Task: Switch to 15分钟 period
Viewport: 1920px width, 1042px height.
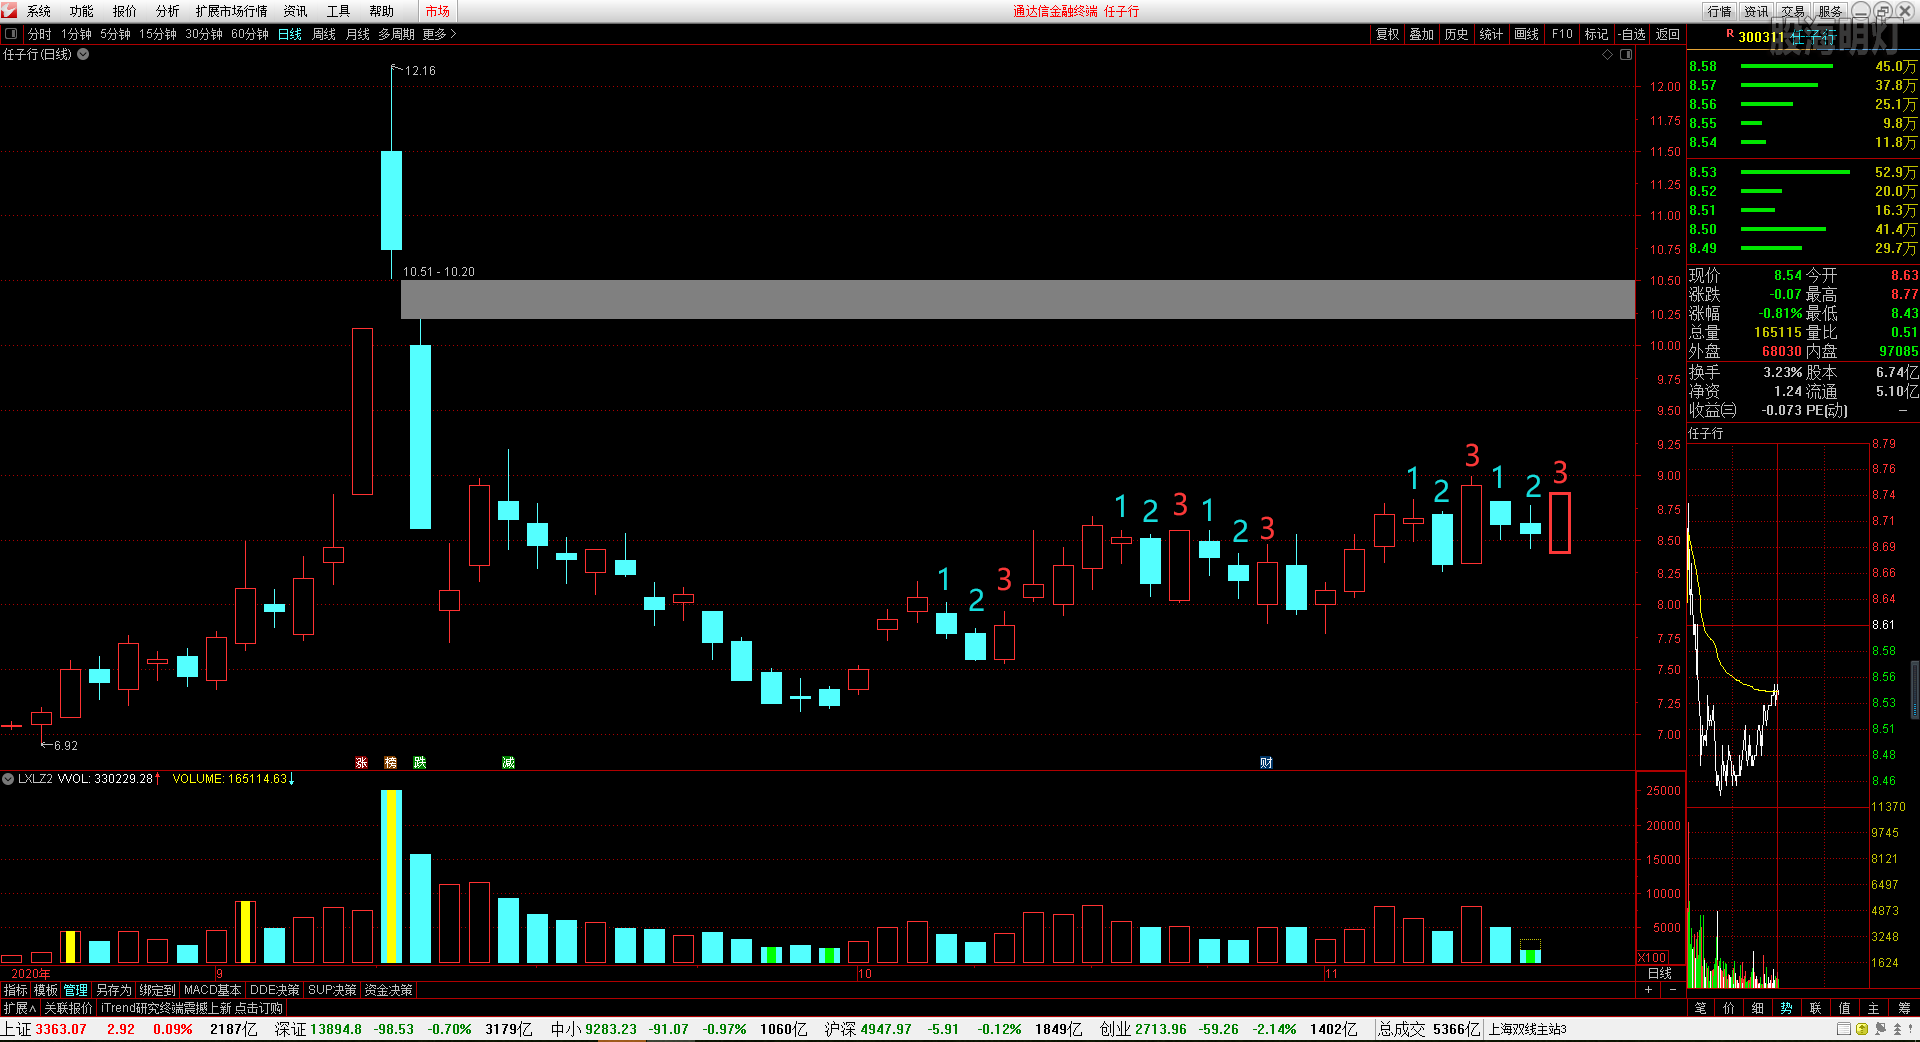Action: (x=158, y=34)
